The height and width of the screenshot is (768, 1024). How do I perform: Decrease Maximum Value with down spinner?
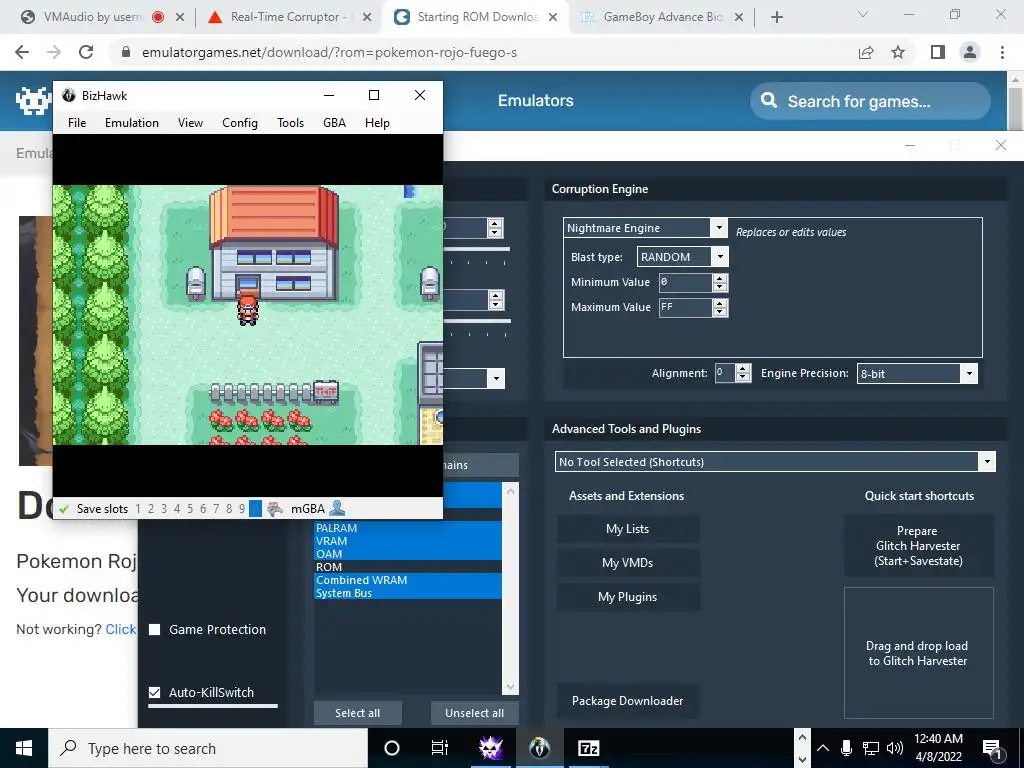[x=720, y=312]
